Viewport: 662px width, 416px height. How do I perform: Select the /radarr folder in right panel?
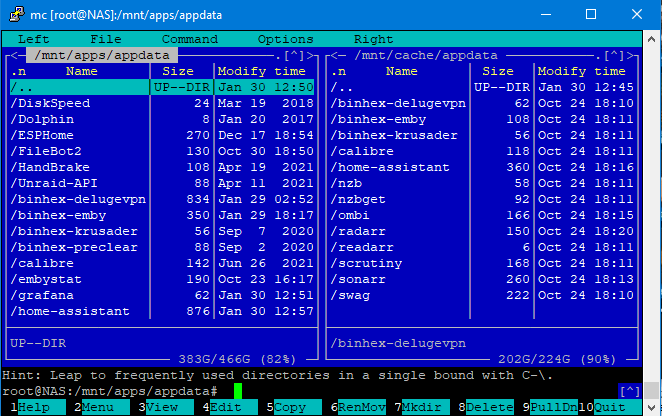[x=482, y=231]
